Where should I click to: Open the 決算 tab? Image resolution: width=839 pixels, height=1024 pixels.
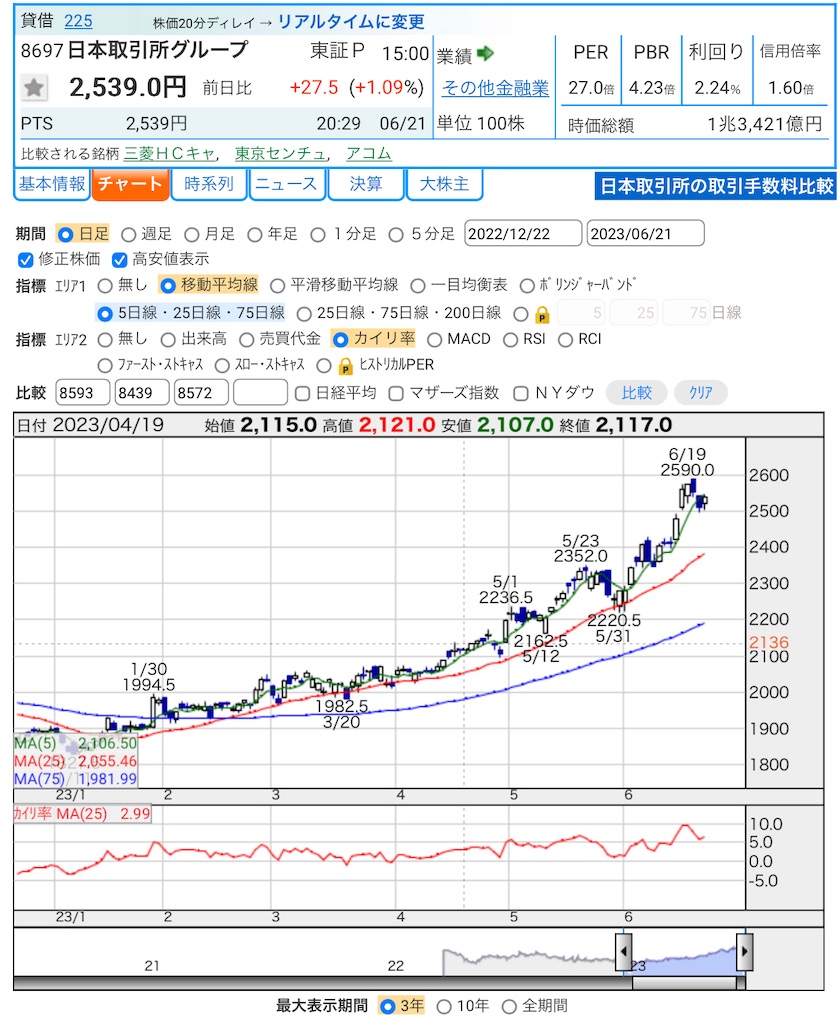click(366, 184)
